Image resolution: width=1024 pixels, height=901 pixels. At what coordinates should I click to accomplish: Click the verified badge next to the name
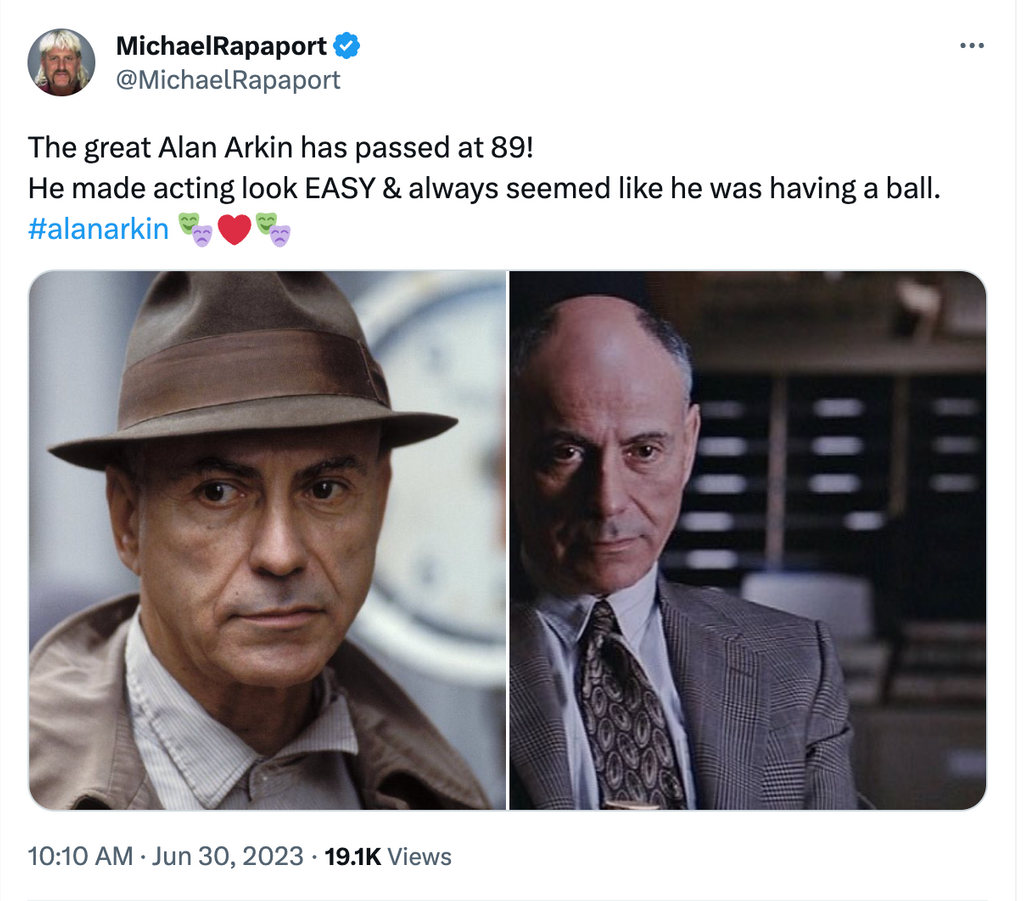coord(347,44)
